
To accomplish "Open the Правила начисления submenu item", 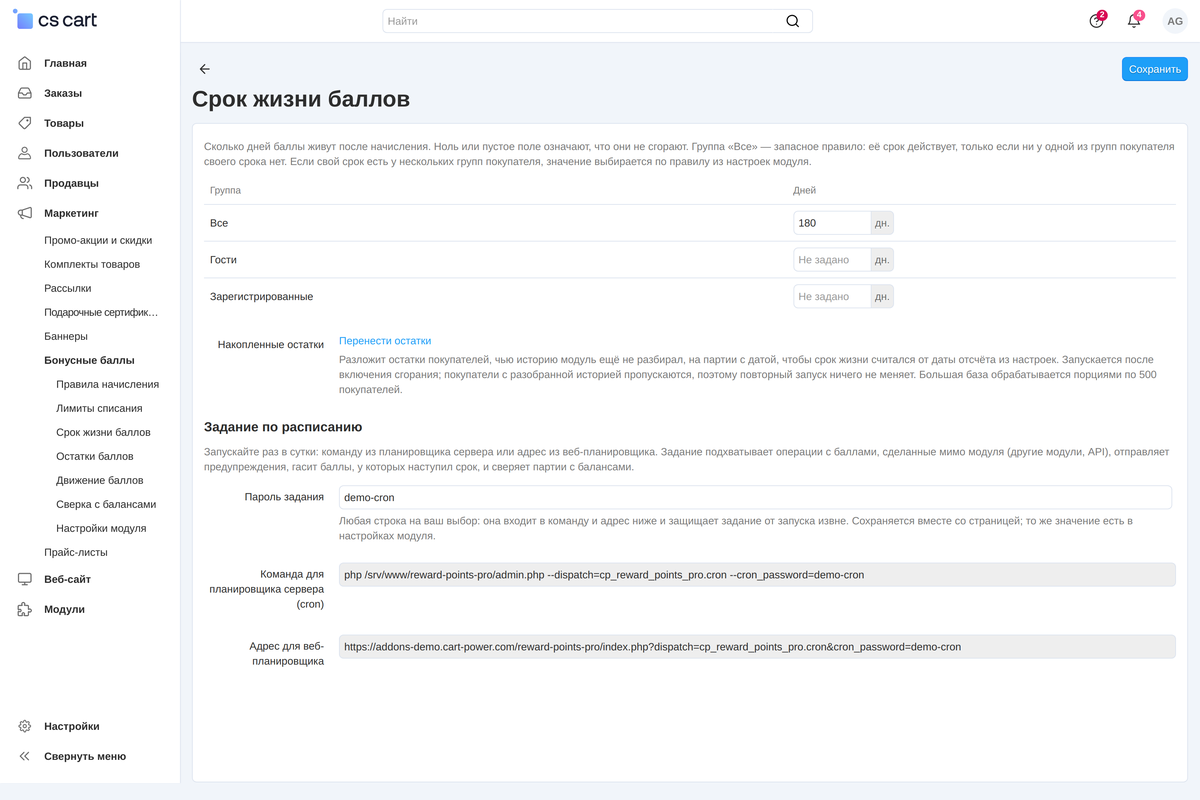I will (107, 384).
